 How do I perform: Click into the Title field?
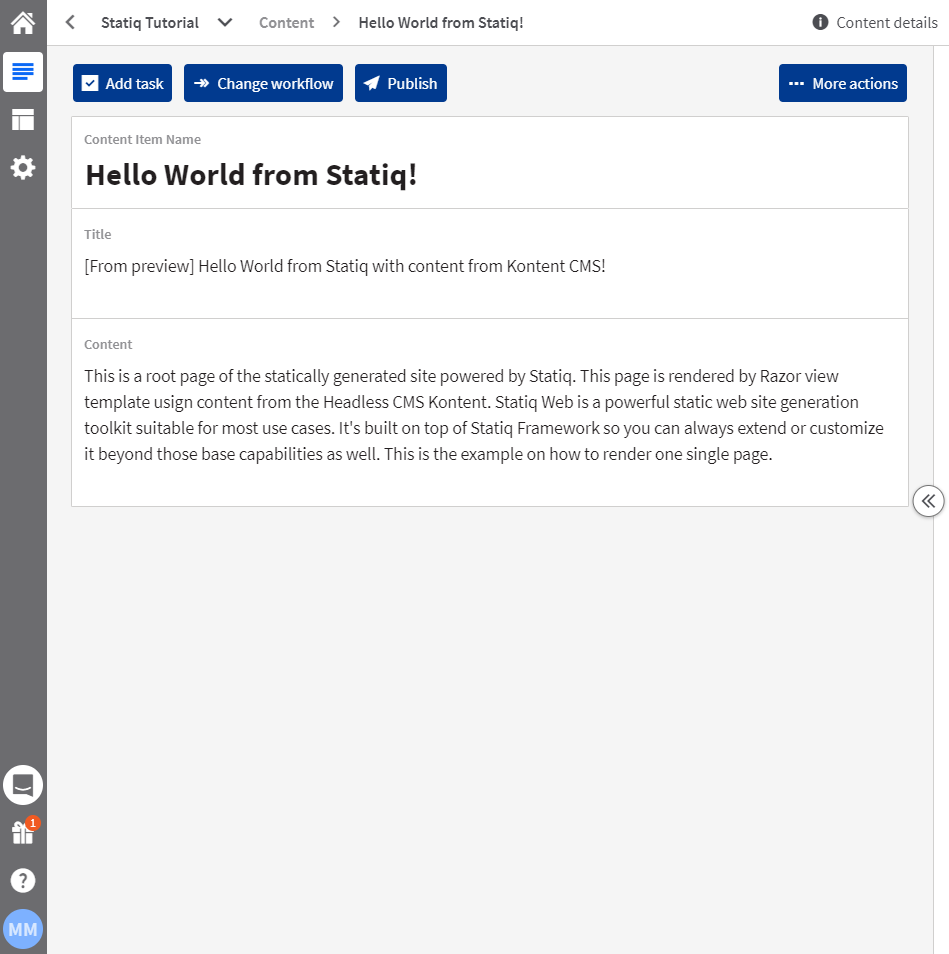tap(400, 265)
